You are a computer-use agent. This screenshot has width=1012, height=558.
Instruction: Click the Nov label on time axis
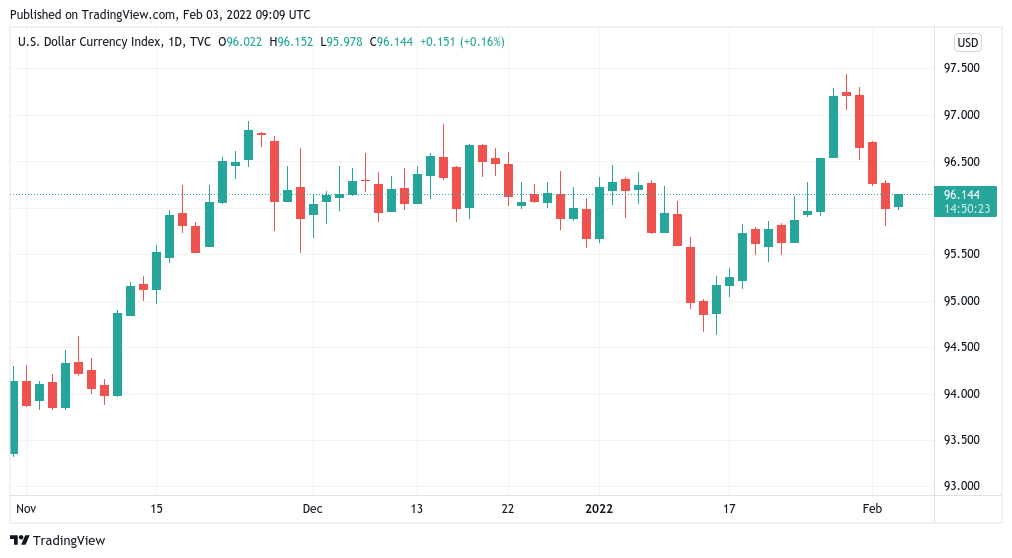point(26,509)
